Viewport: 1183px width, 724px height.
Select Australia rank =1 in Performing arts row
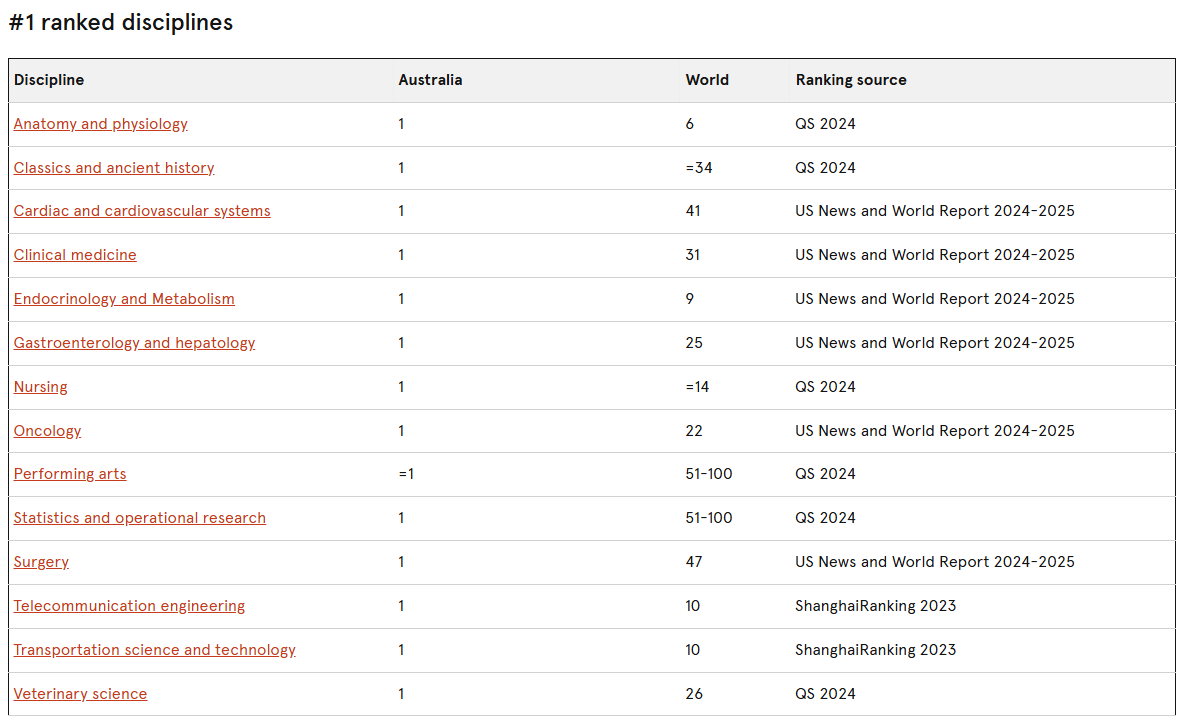[x=406, y=474]
